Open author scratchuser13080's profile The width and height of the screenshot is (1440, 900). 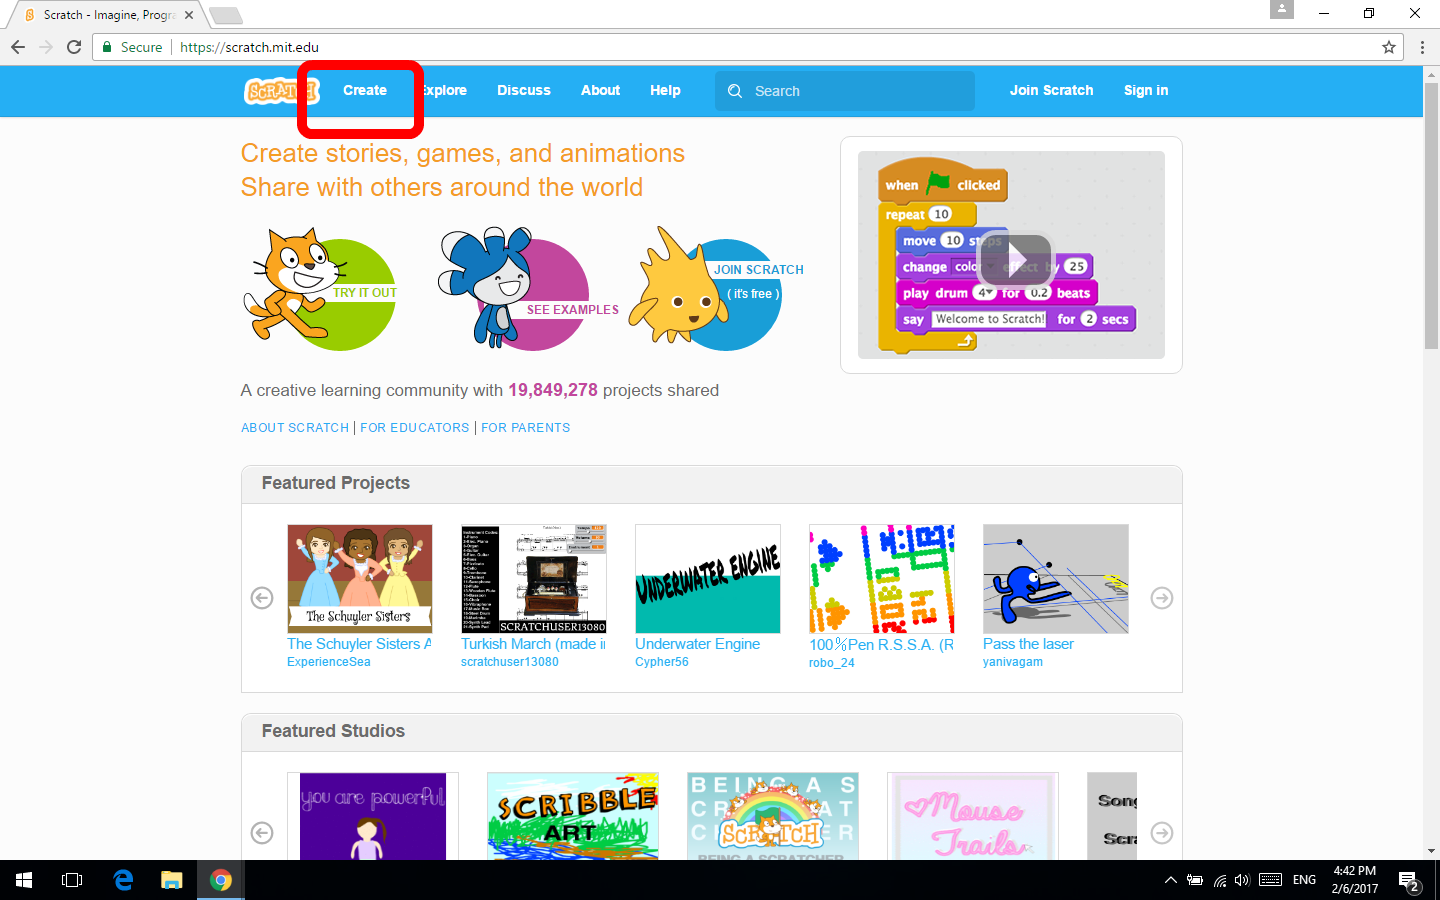coord(510,662)
